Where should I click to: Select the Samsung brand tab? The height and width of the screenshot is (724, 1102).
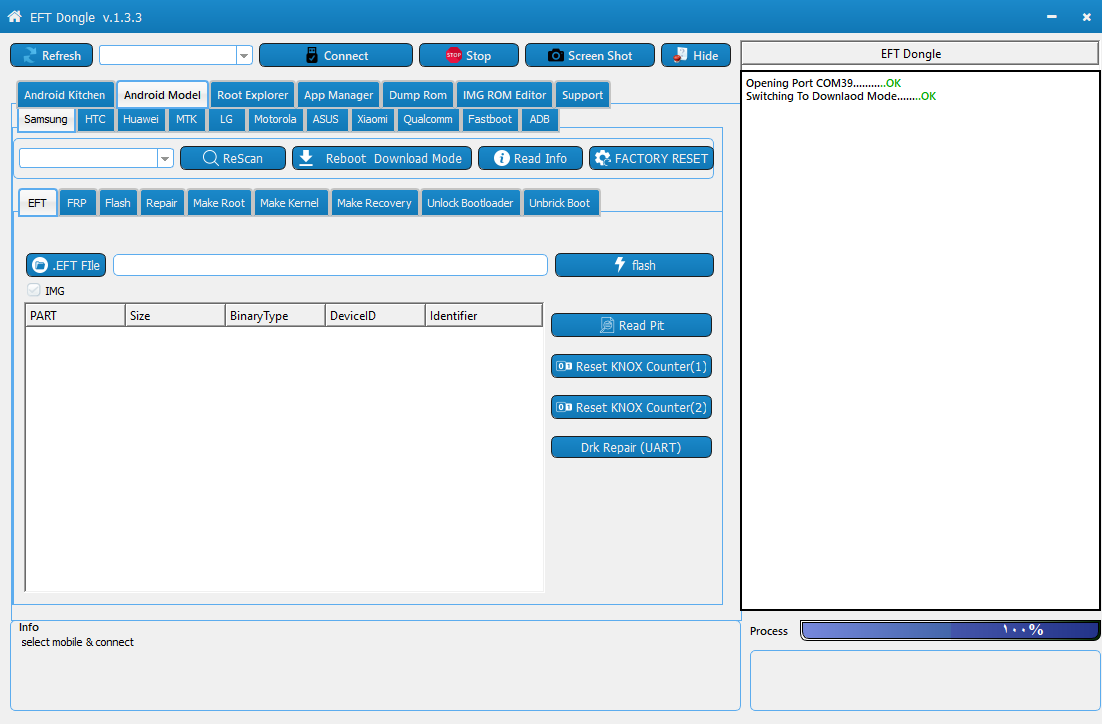tap(46, 119)
